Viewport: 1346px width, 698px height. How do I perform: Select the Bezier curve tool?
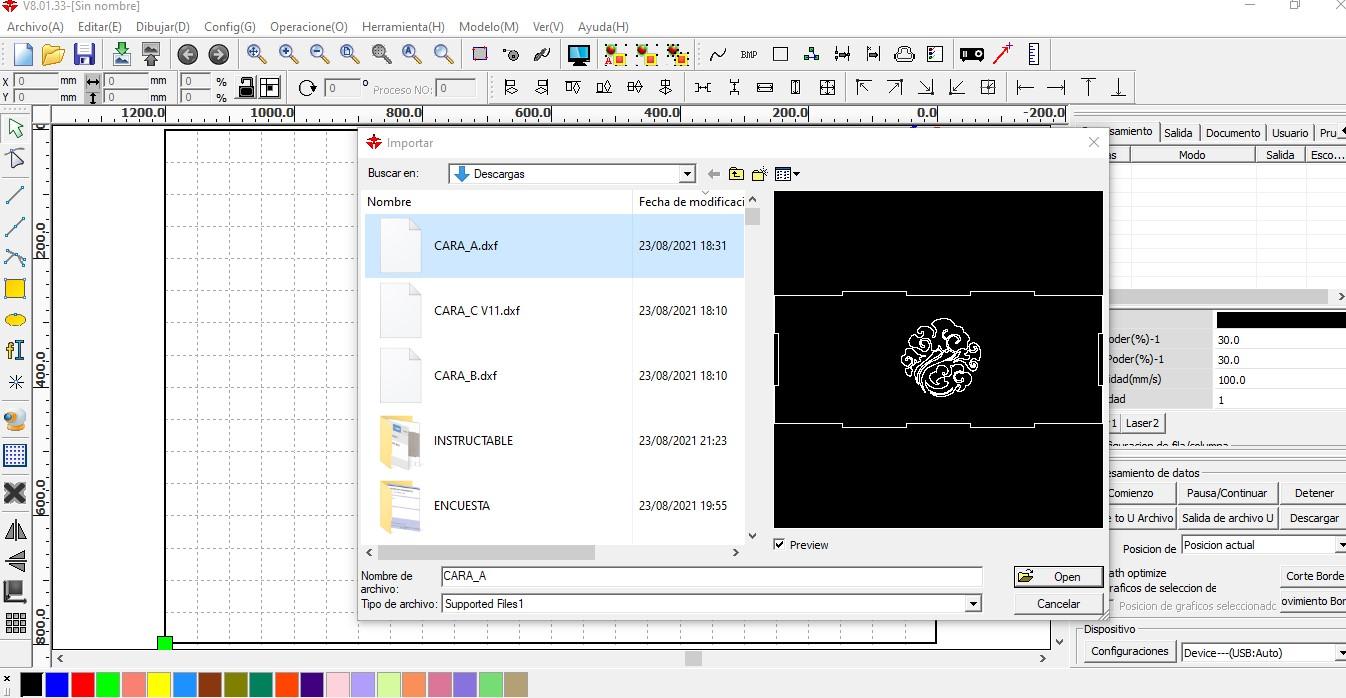[15, 258]
